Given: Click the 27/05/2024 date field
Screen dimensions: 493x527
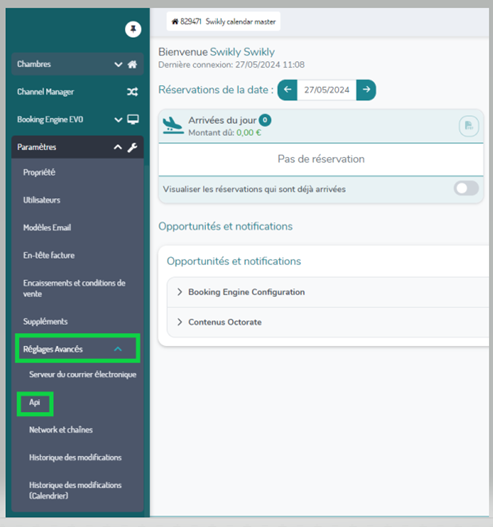Looking at the screenshot, I should (327, 90).
